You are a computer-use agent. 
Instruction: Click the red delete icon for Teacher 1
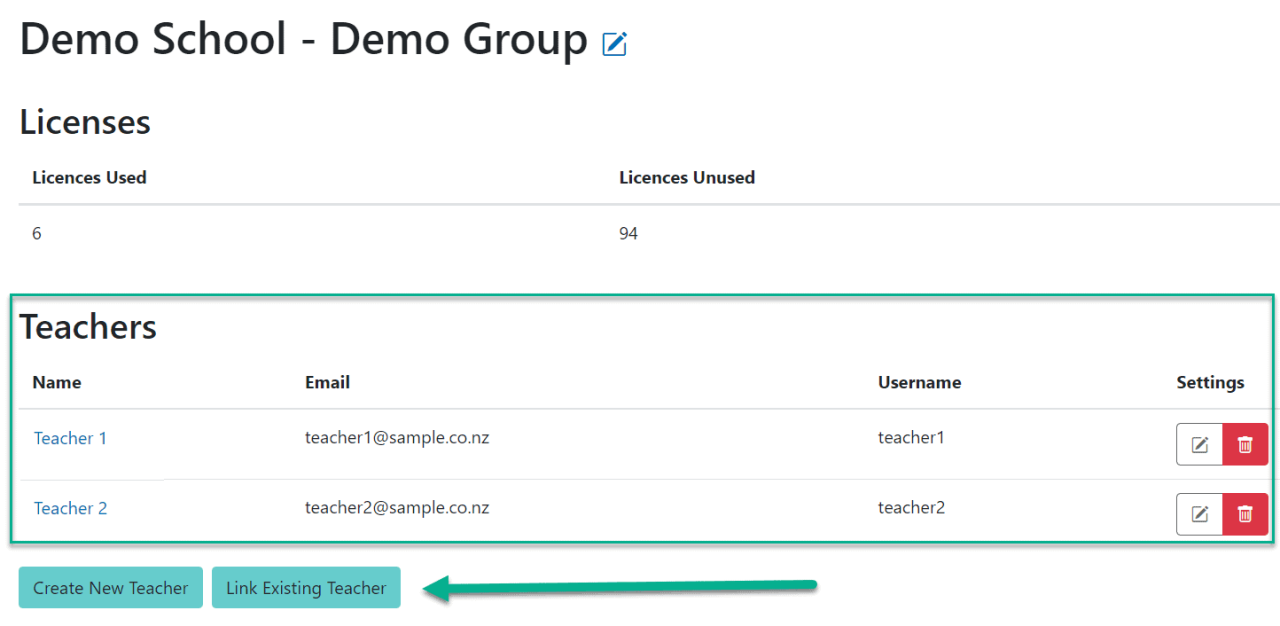tap(1244, 444)
